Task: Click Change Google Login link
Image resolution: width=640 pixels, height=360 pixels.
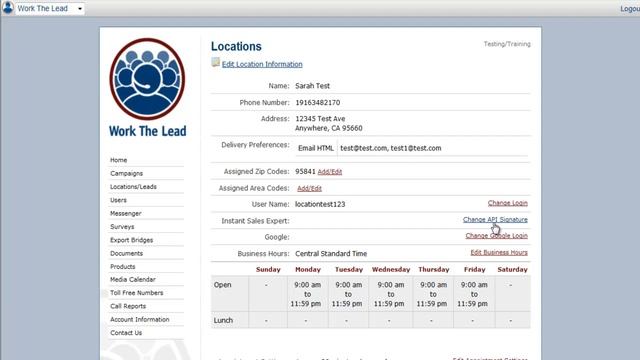Action: 497,236
